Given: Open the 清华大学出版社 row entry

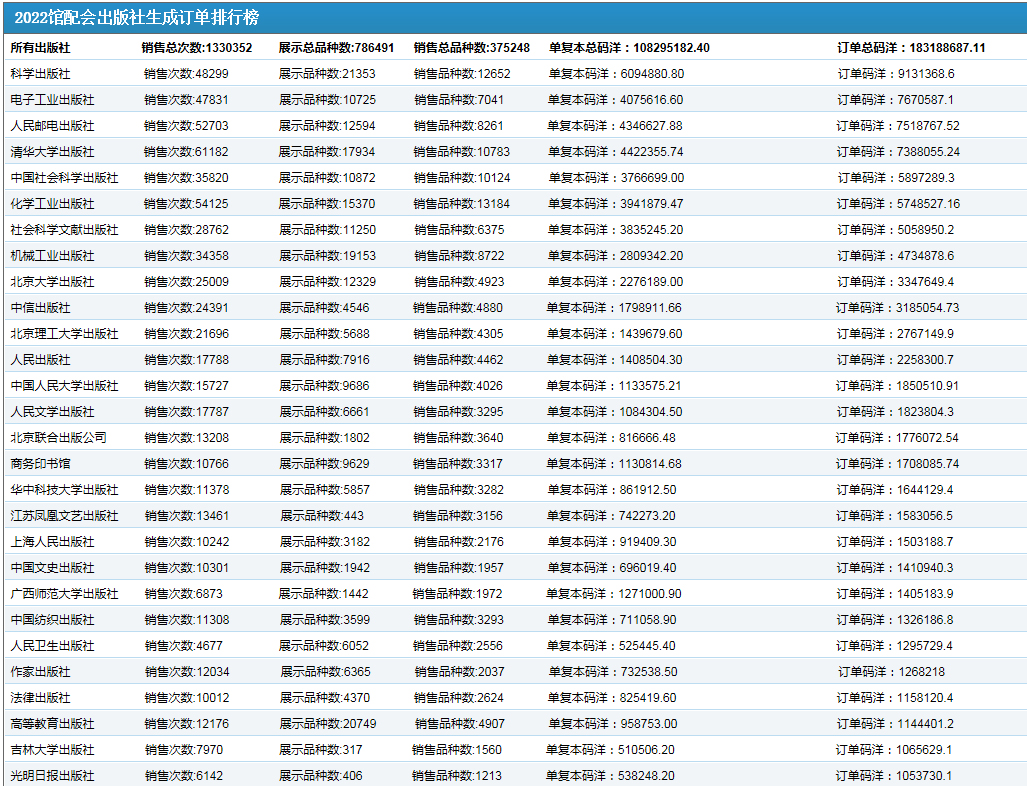Looking at the screenshot, I should (x=52, y=152).
